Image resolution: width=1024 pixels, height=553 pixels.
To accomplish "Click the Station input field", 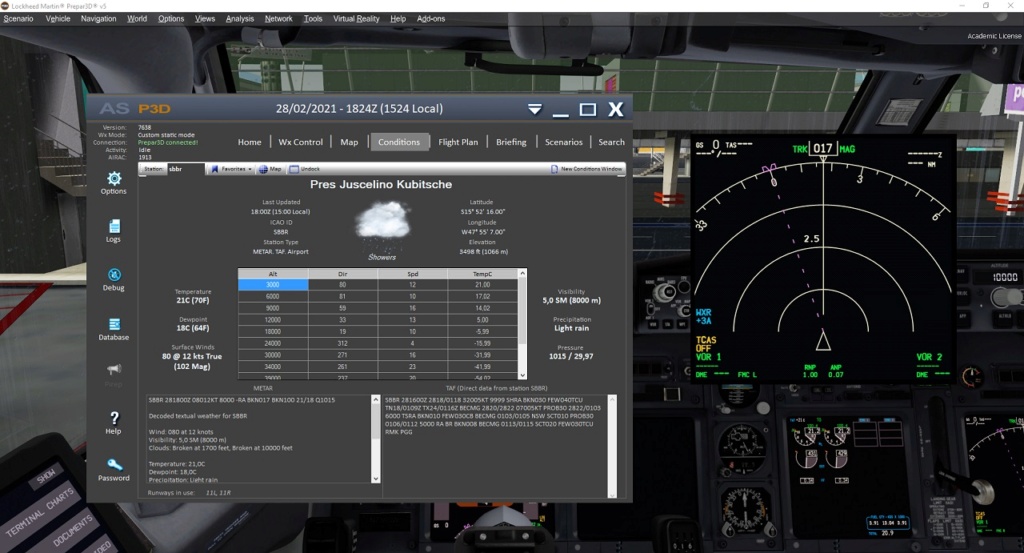I will click(x=186, y=169).
